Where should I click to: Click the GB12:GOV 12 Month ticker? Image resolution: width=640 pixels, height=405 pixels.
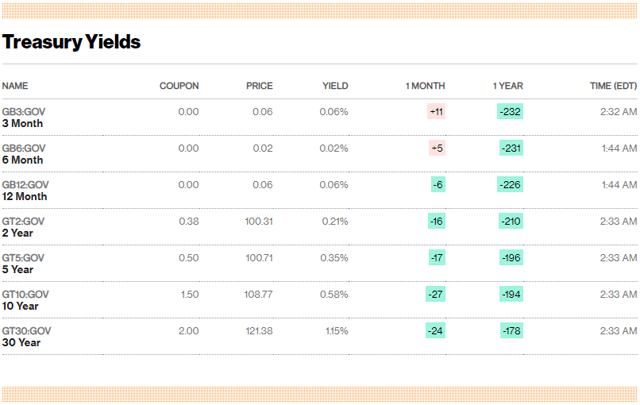[26, 190]
